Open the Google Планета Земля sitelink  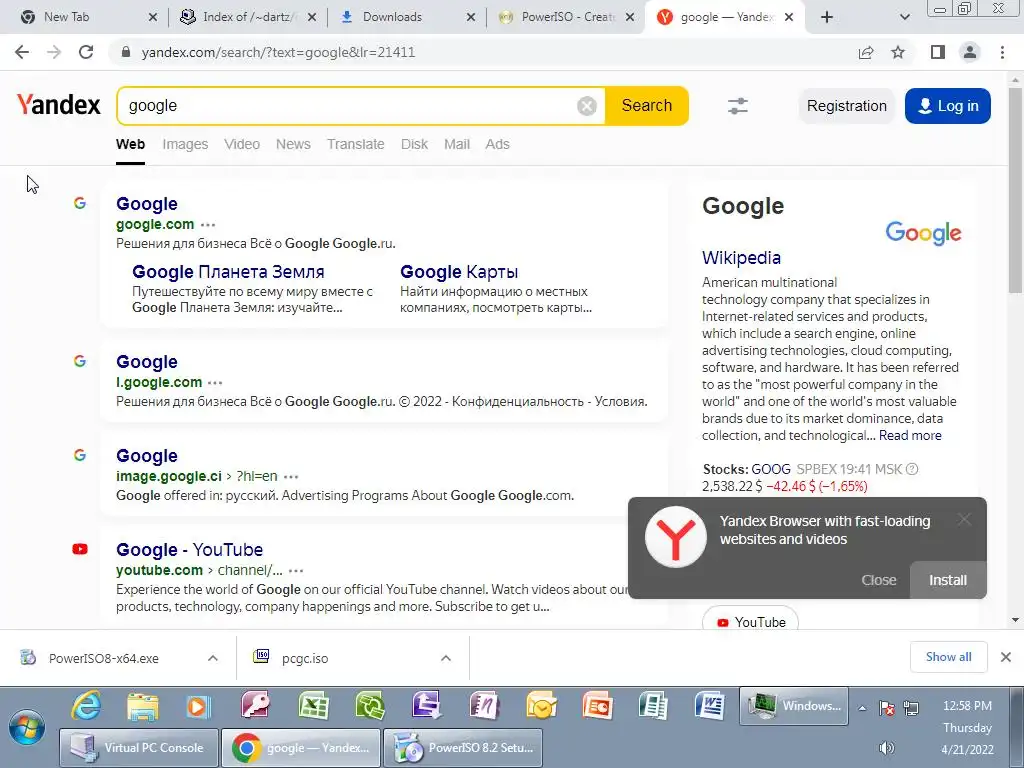[x=228, y=272]
